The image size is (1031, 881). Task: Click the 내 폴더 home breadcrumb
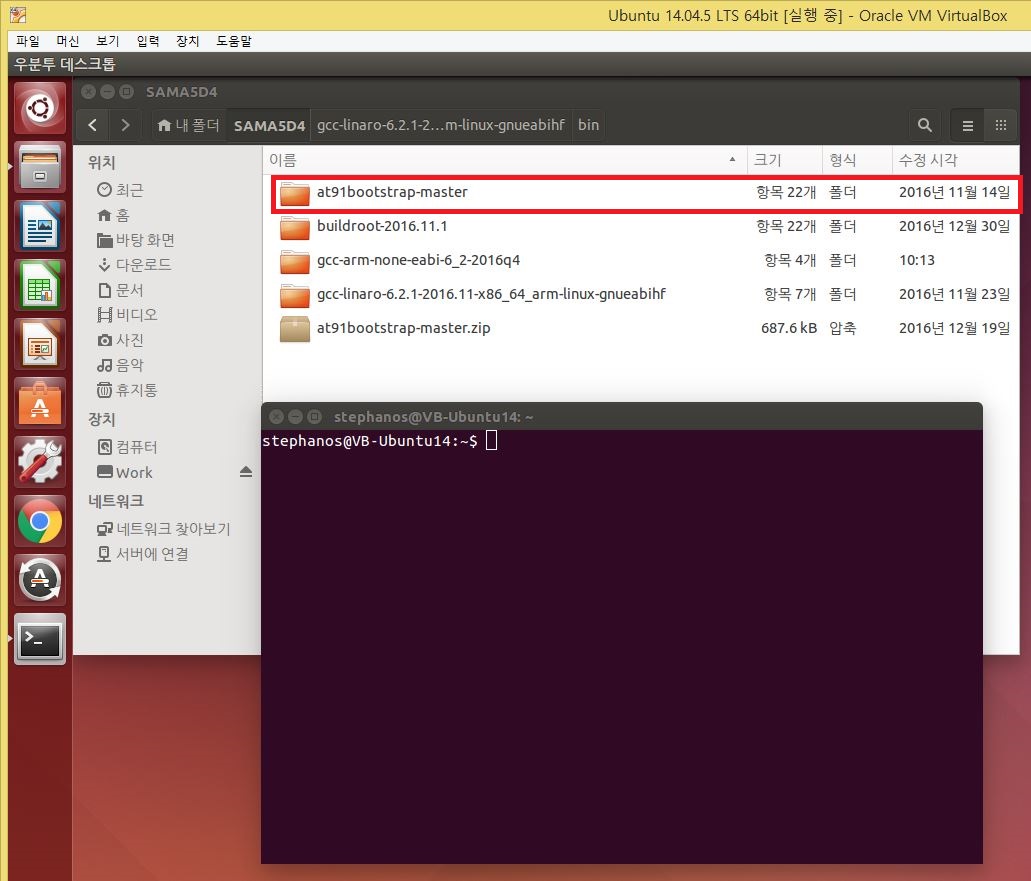click(189, 125)
